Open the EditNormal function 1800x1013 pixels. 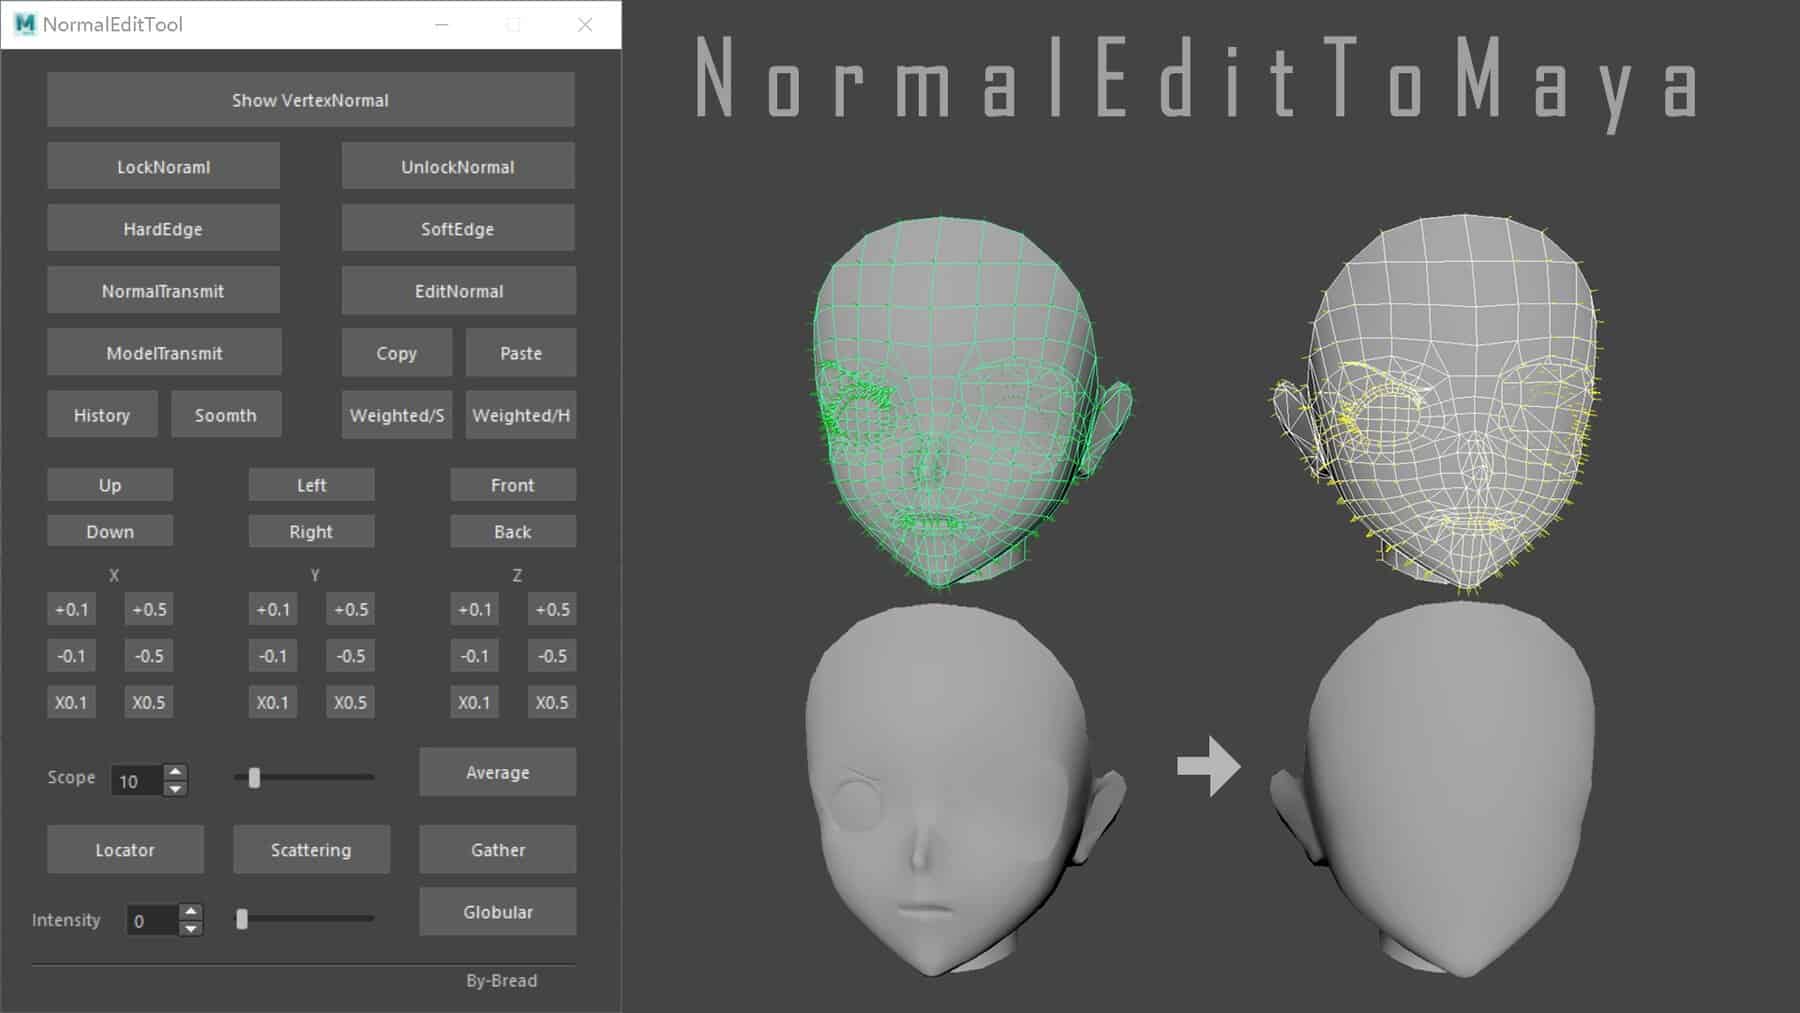pos(458,291)
